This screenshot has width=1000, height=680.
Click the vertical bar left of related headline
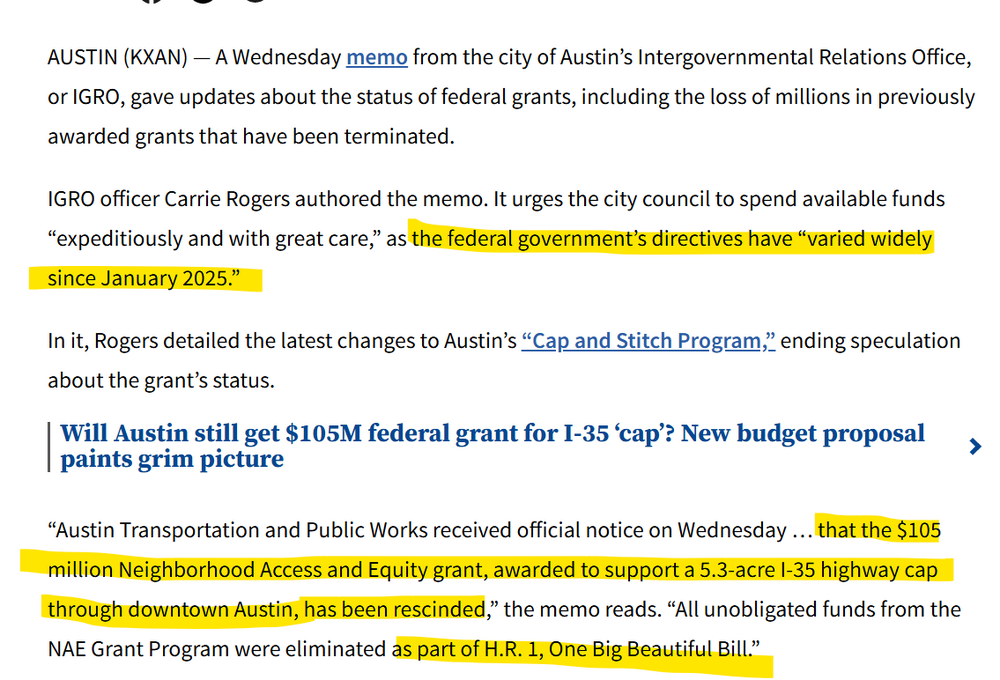click(50, 447)
